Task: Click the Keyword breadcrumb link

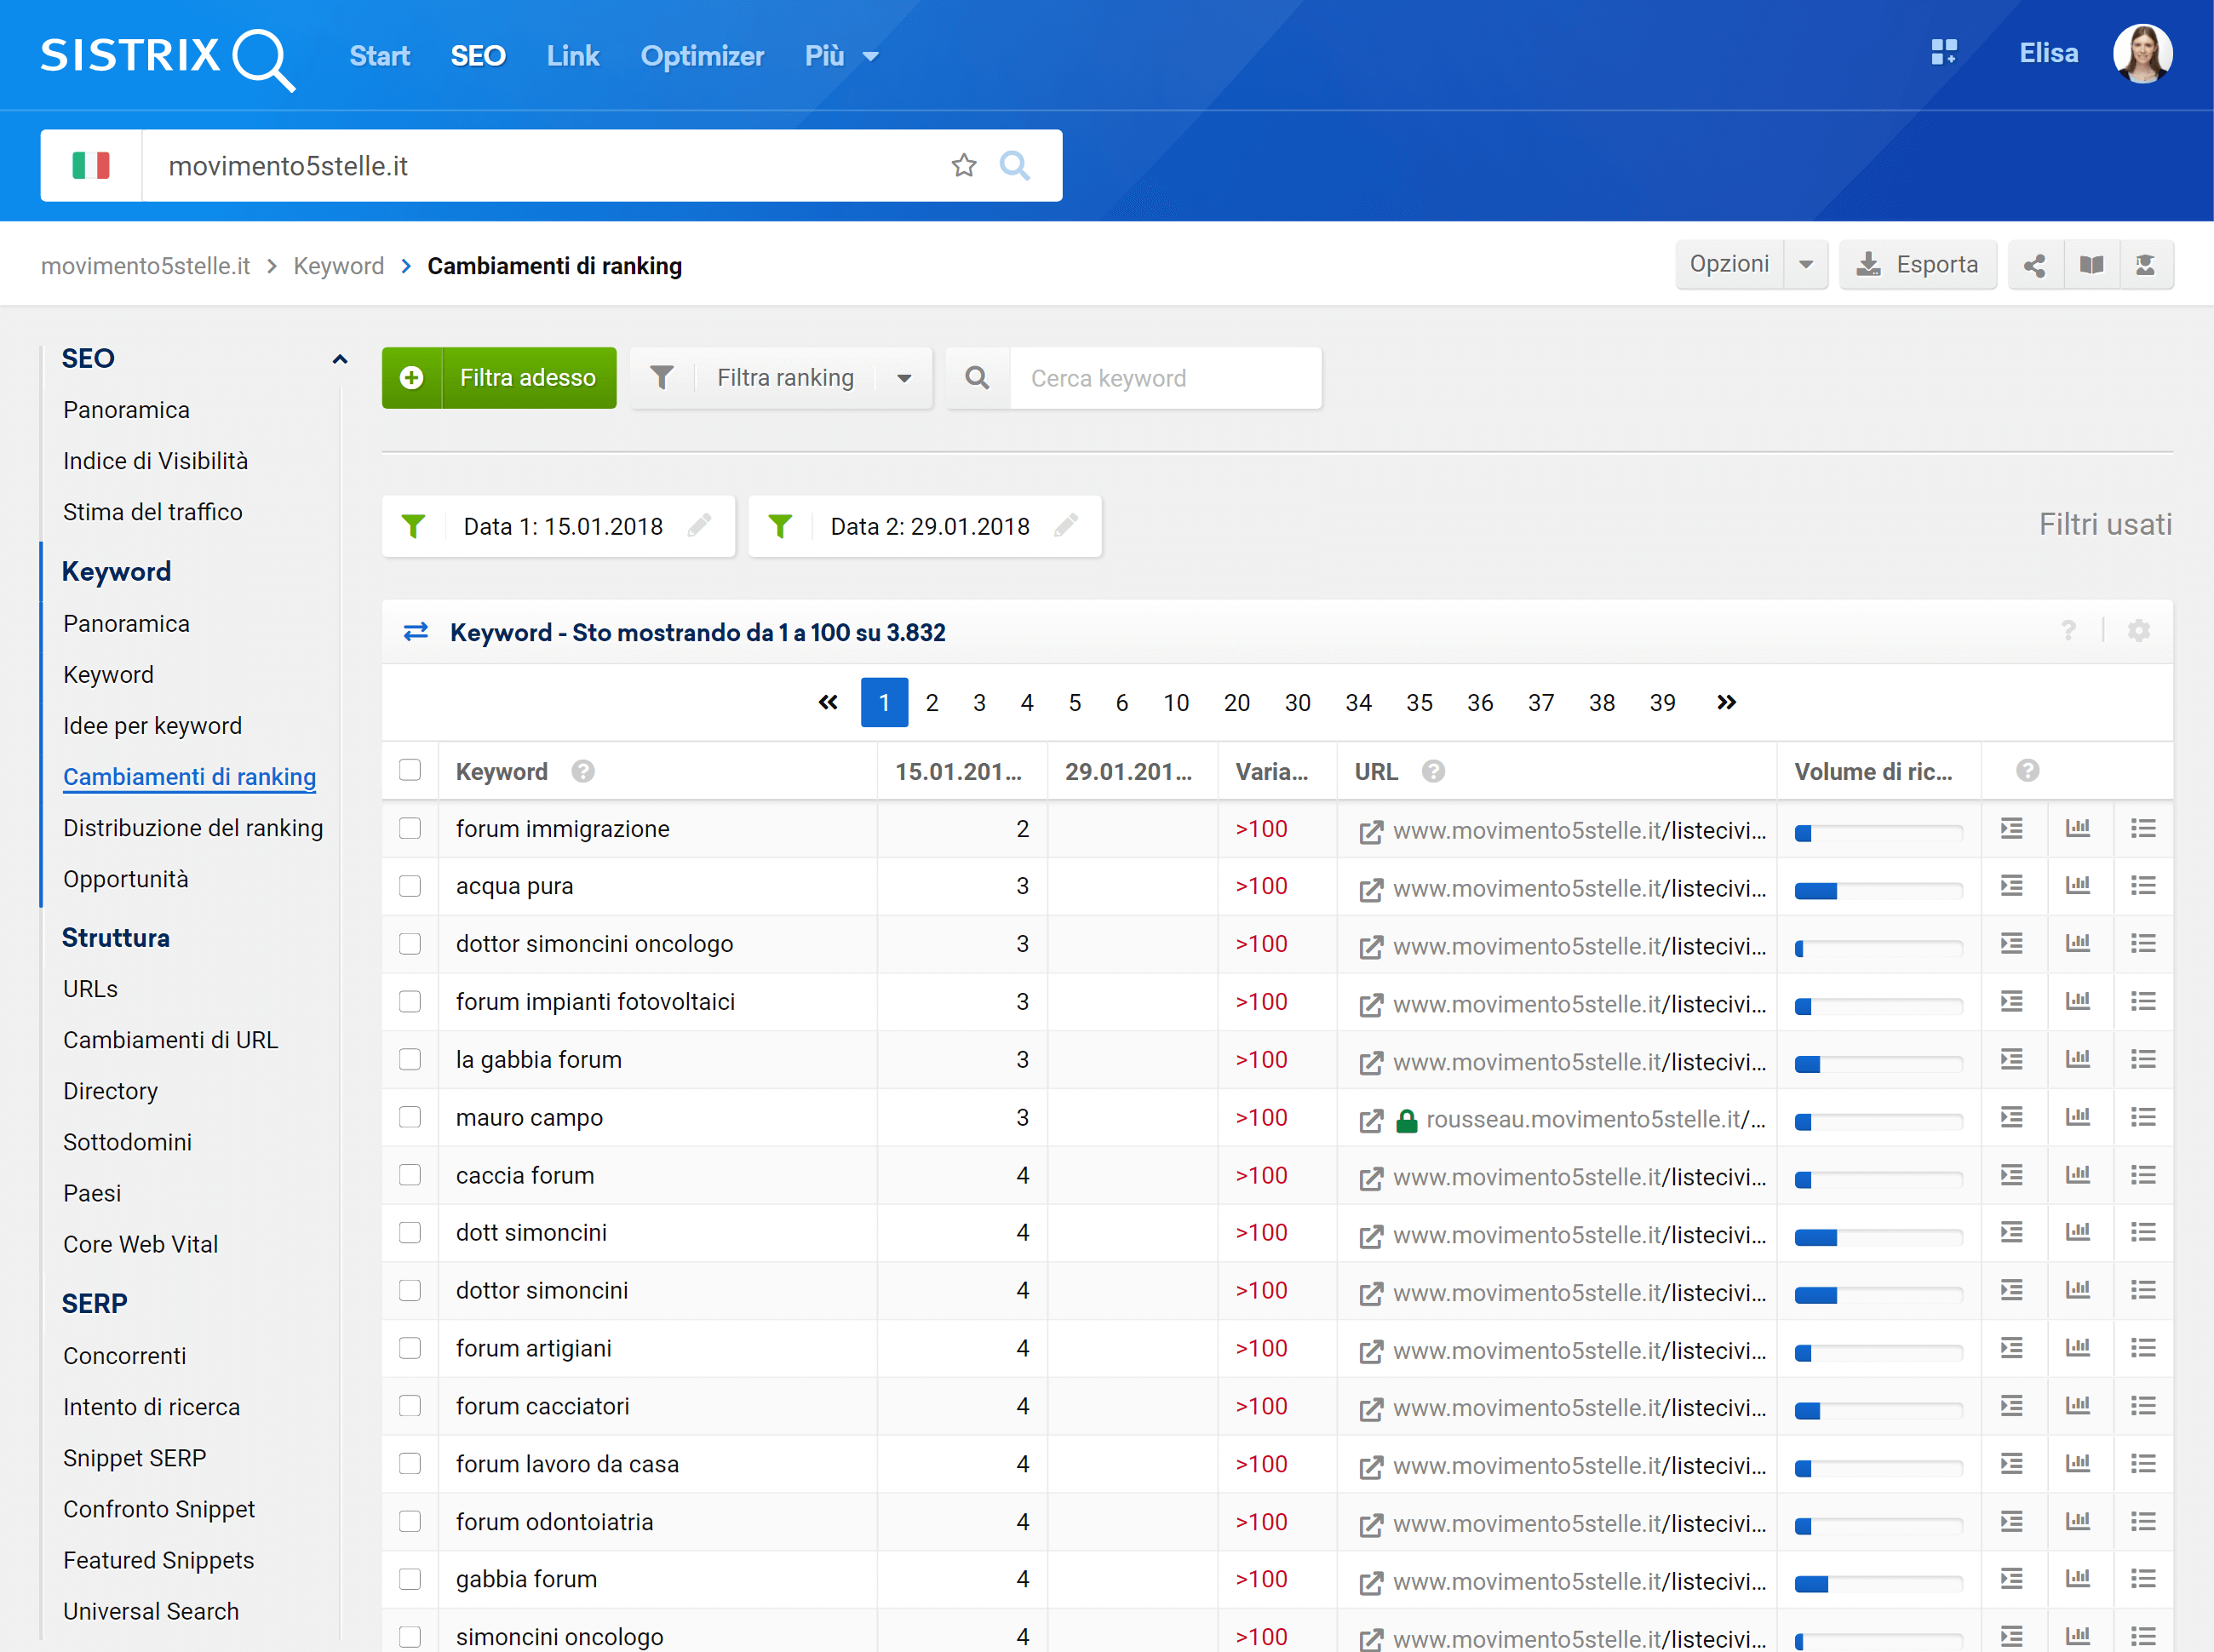Action: [338, 266]
